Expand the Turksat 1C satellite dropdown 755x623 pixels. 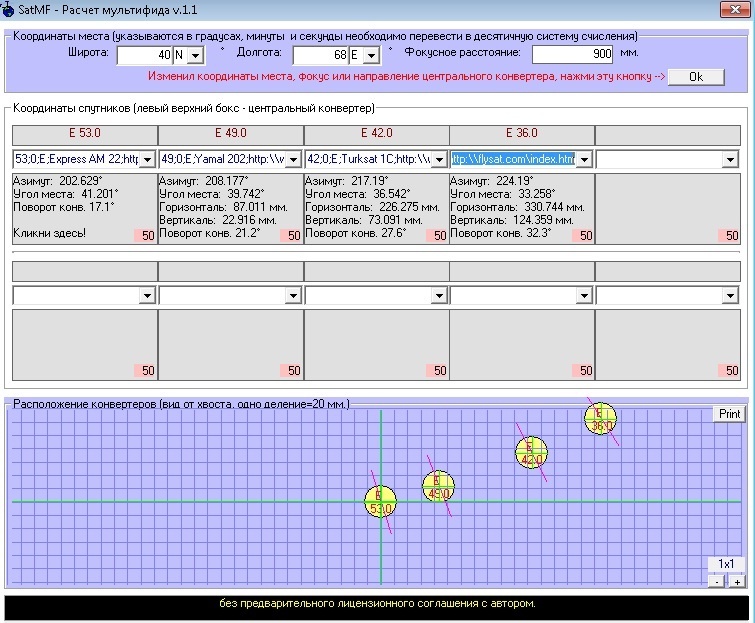pyautogui.click(x=439, y=159)
